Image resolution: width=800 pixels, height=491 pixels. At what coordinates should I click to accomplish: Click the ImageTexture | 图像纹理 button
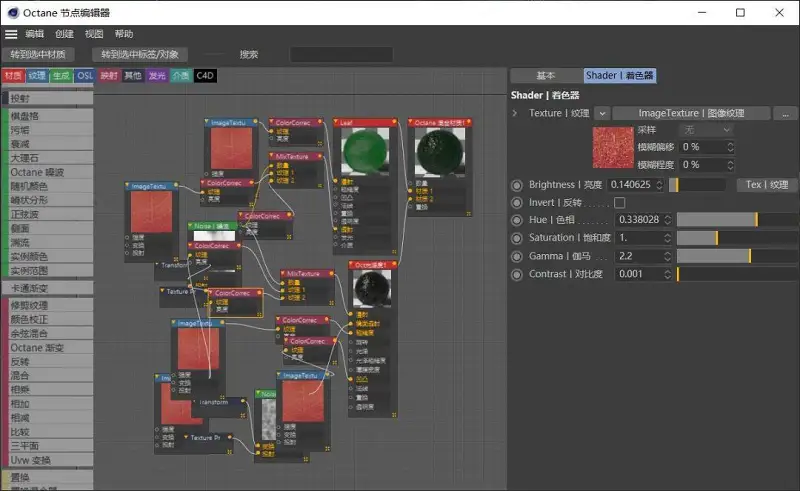691,113
